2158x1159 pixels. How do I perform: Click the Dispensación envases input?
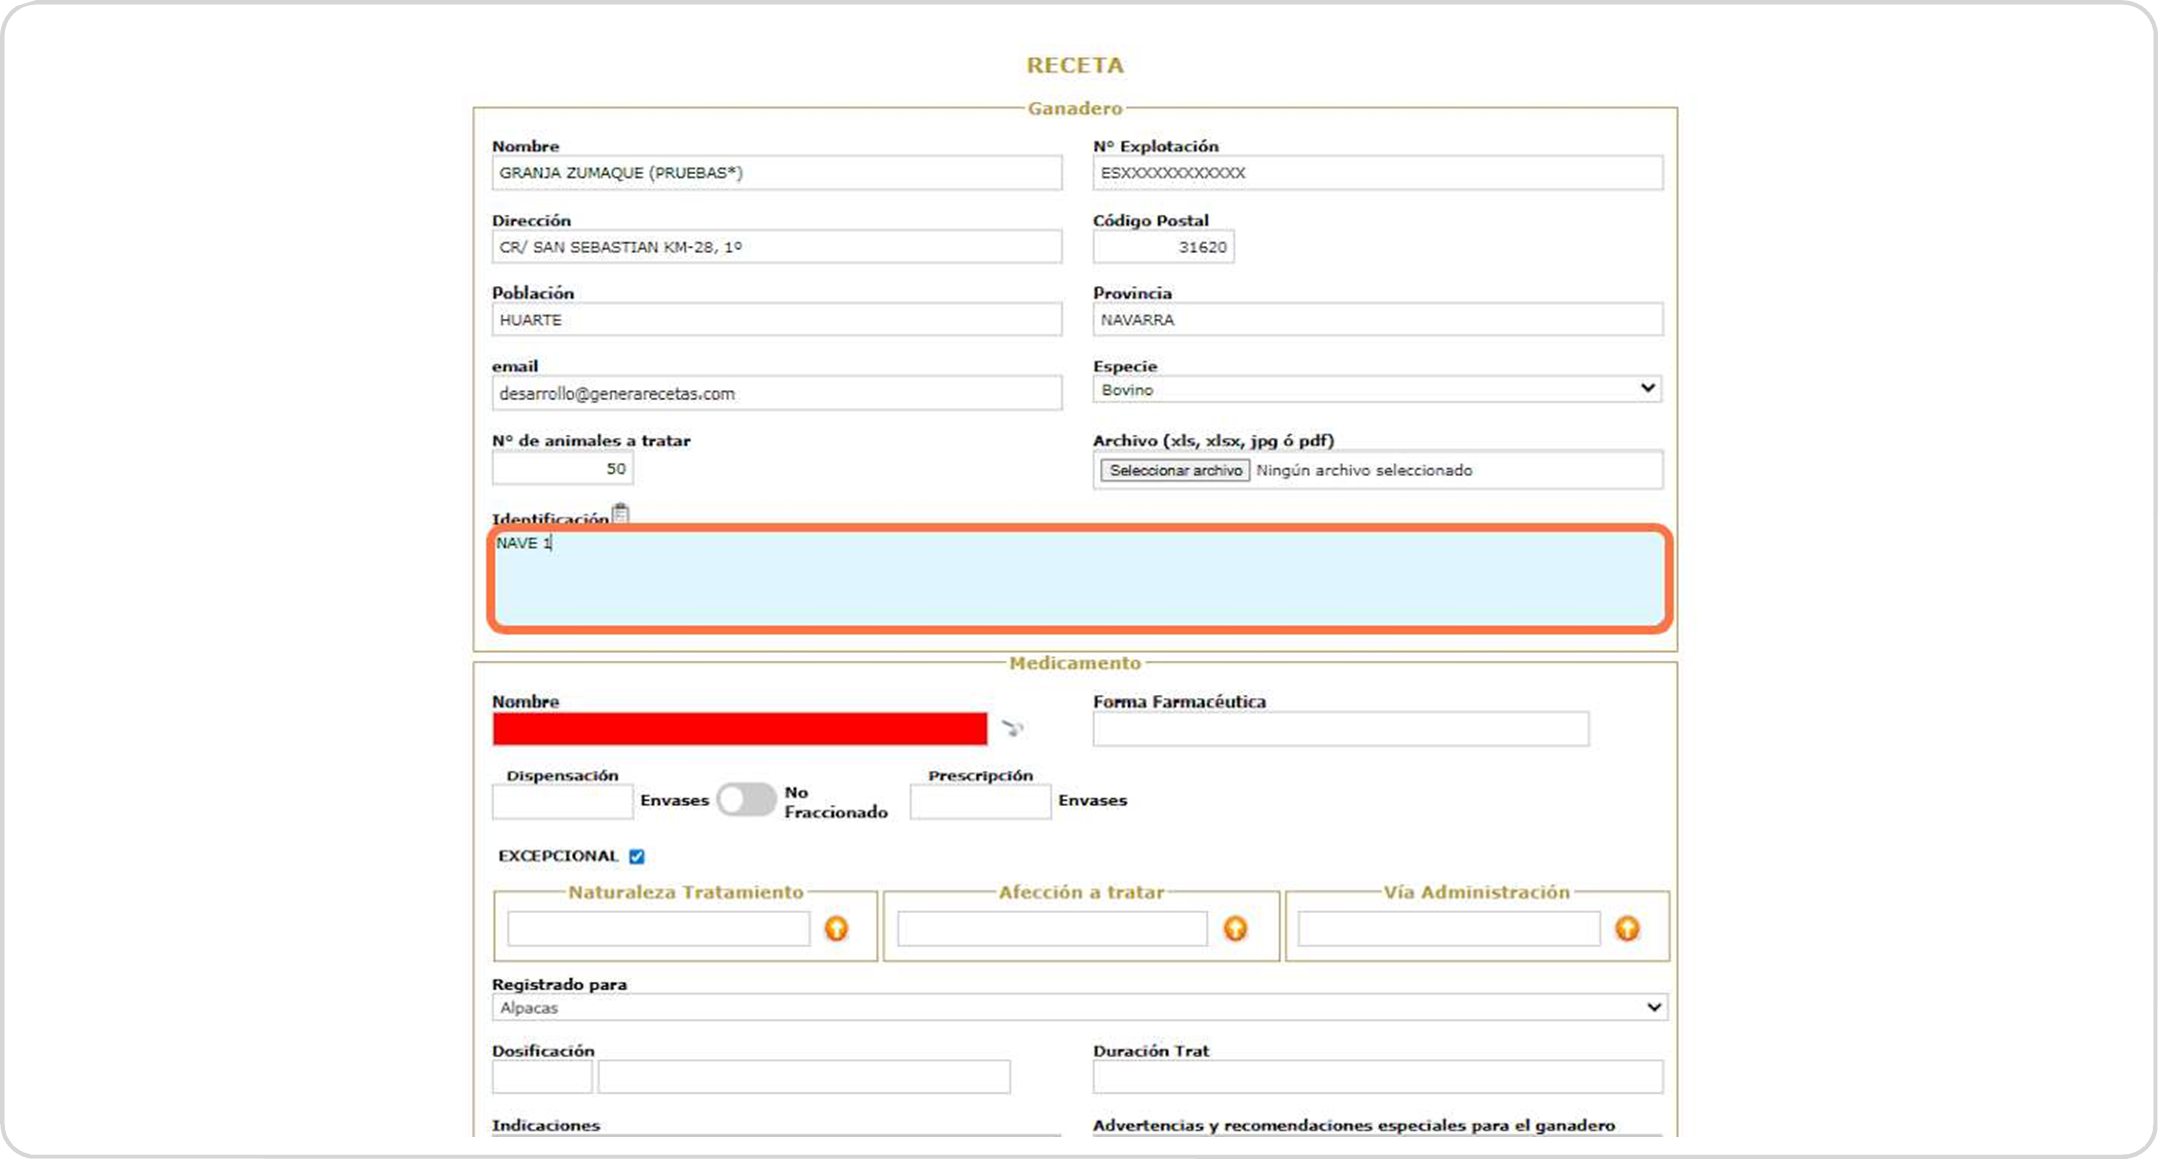coord(562,801)
